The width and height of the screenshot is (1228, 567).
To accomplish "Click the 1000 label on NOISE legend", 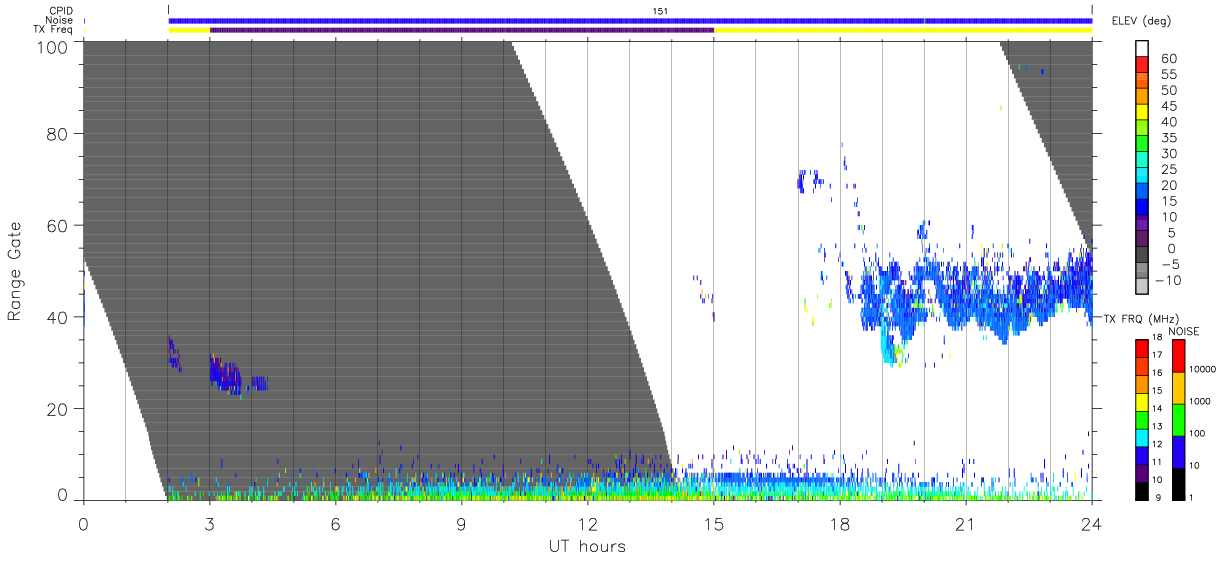I will [1201, 402].
